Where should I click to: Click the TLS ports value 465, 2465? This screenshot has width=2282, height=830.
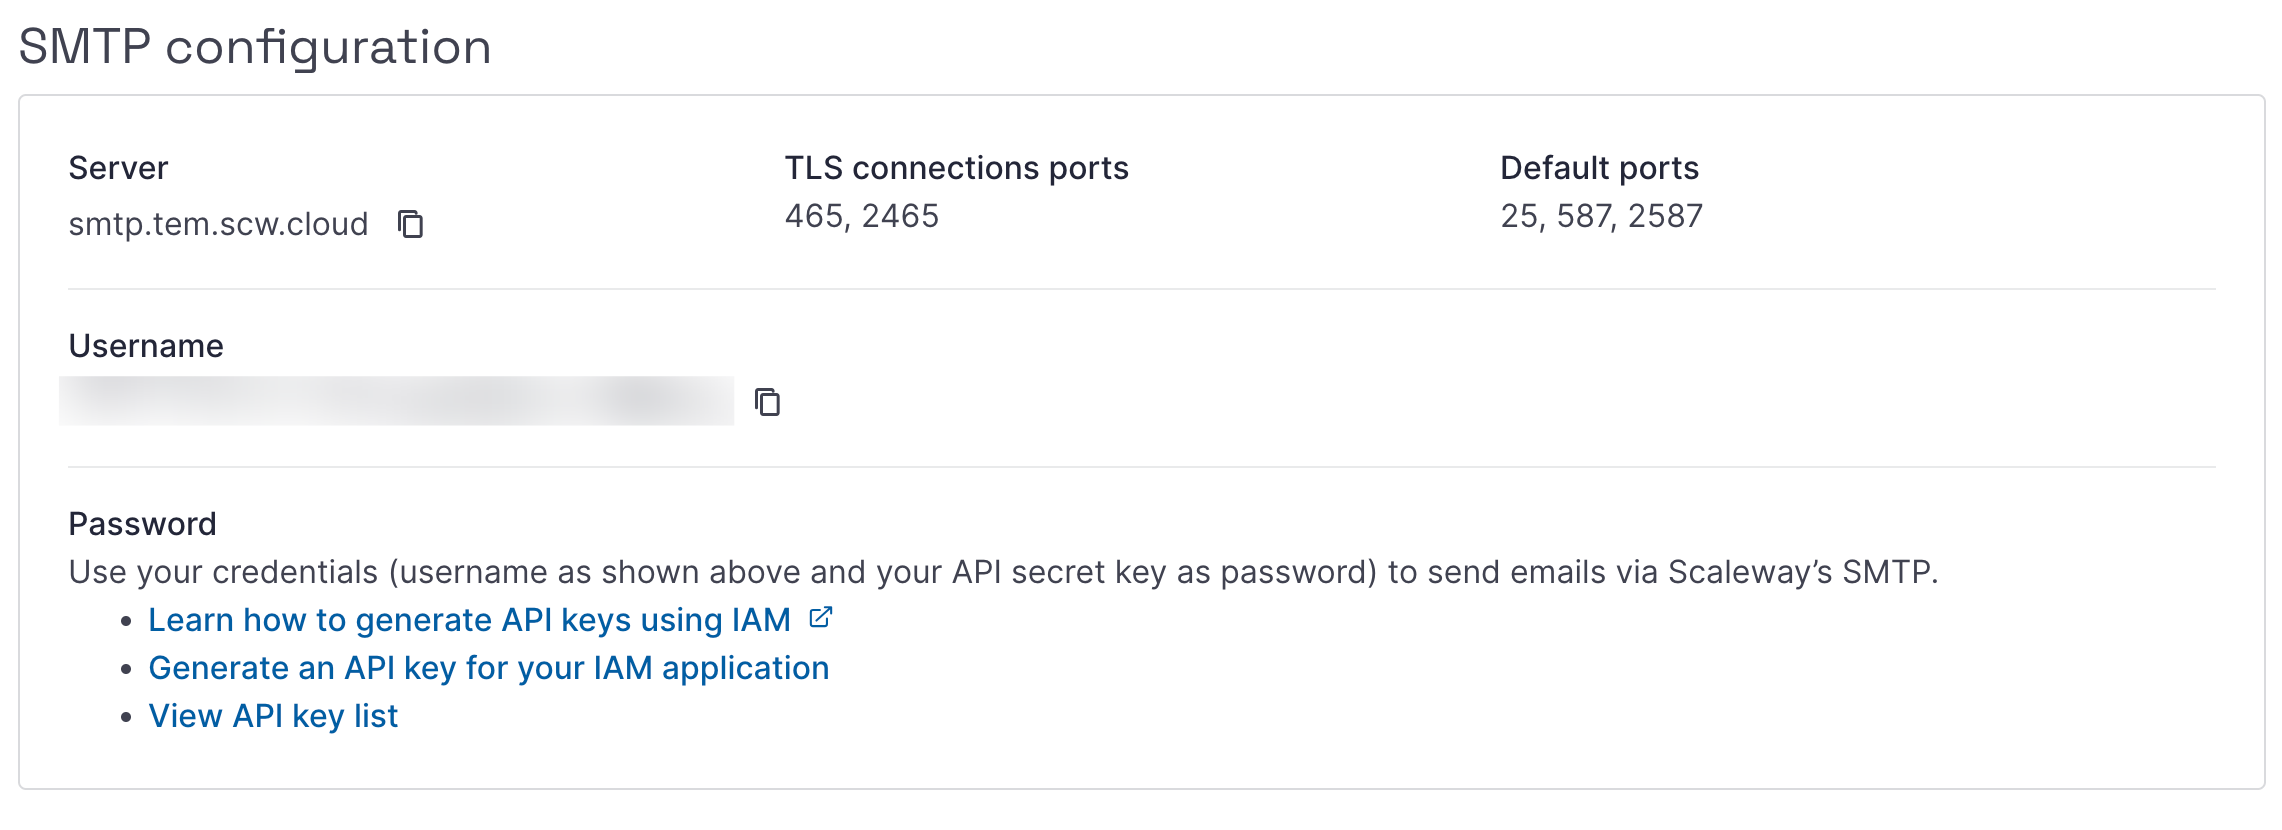(x=861, y=216)
